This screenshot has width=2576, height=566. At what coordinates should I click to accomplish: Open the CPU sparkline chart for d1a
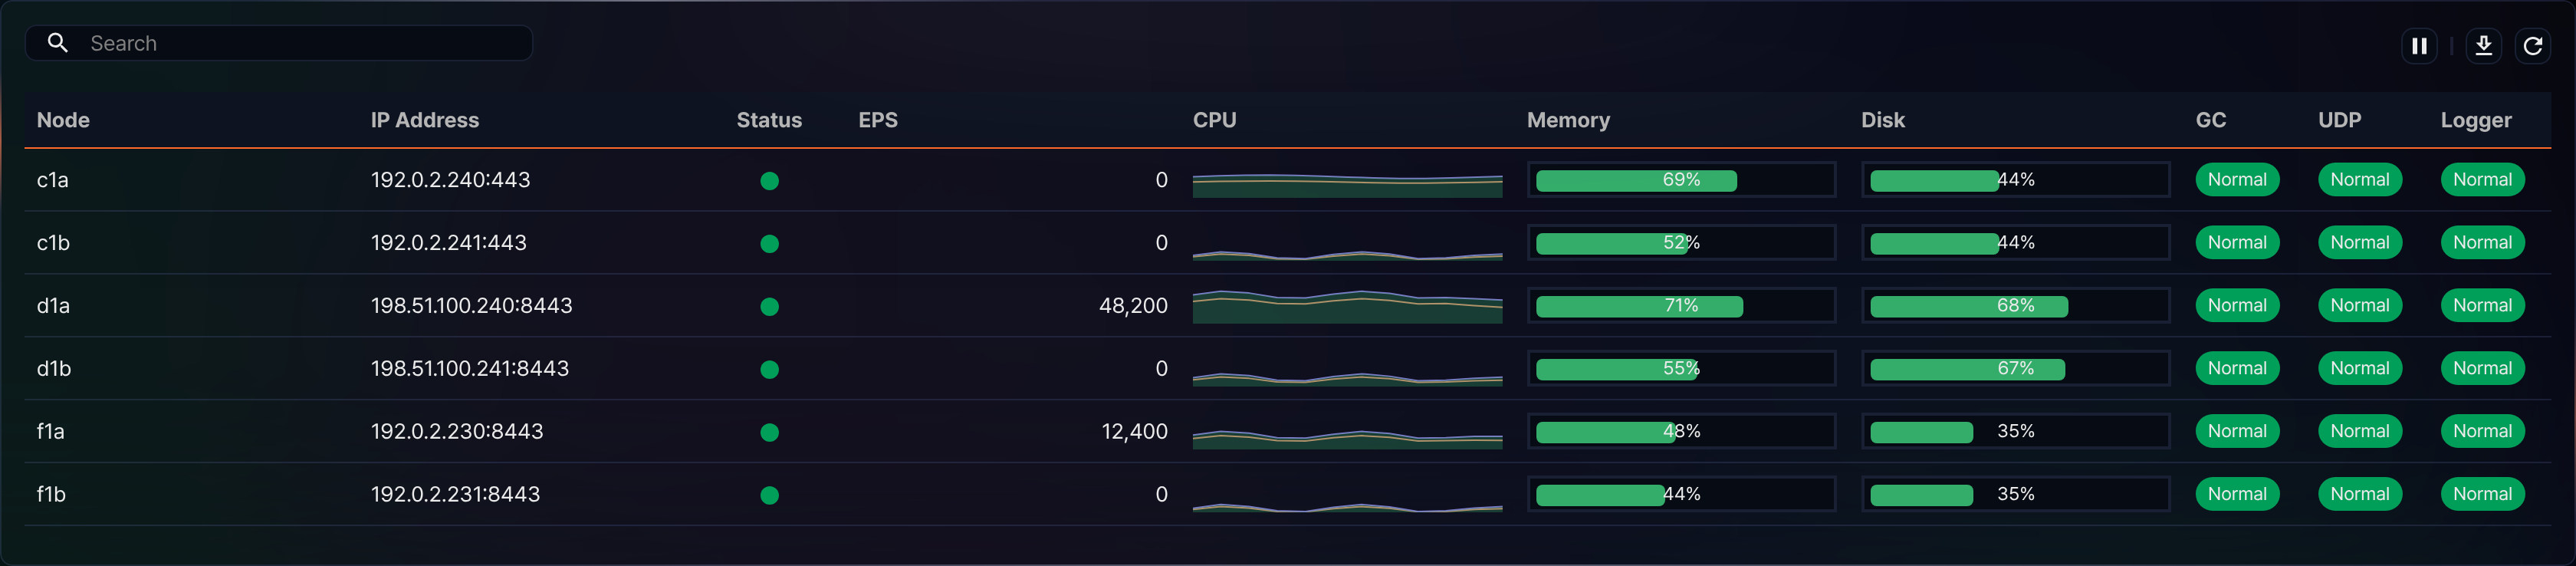click(x=1347, y=306)
